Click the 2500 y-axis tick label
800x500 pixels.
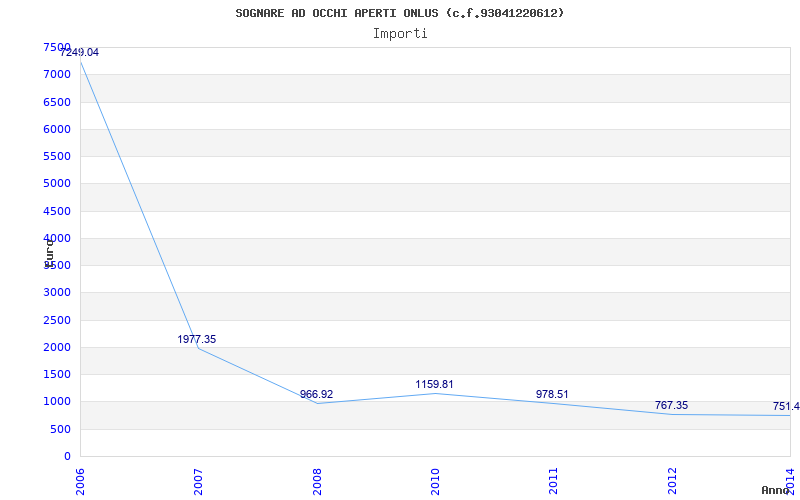[x=57, y=320]
